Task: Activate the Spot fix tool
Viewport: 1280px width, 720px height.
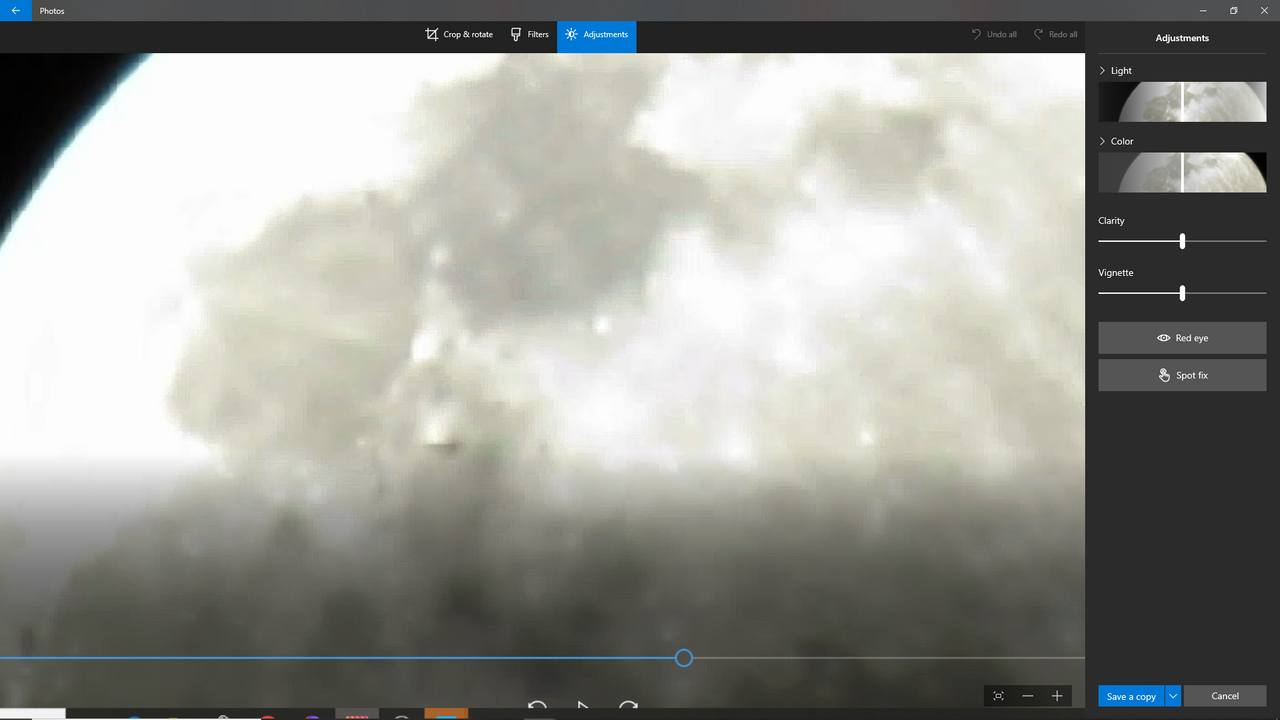Action: pos(1182,375)
